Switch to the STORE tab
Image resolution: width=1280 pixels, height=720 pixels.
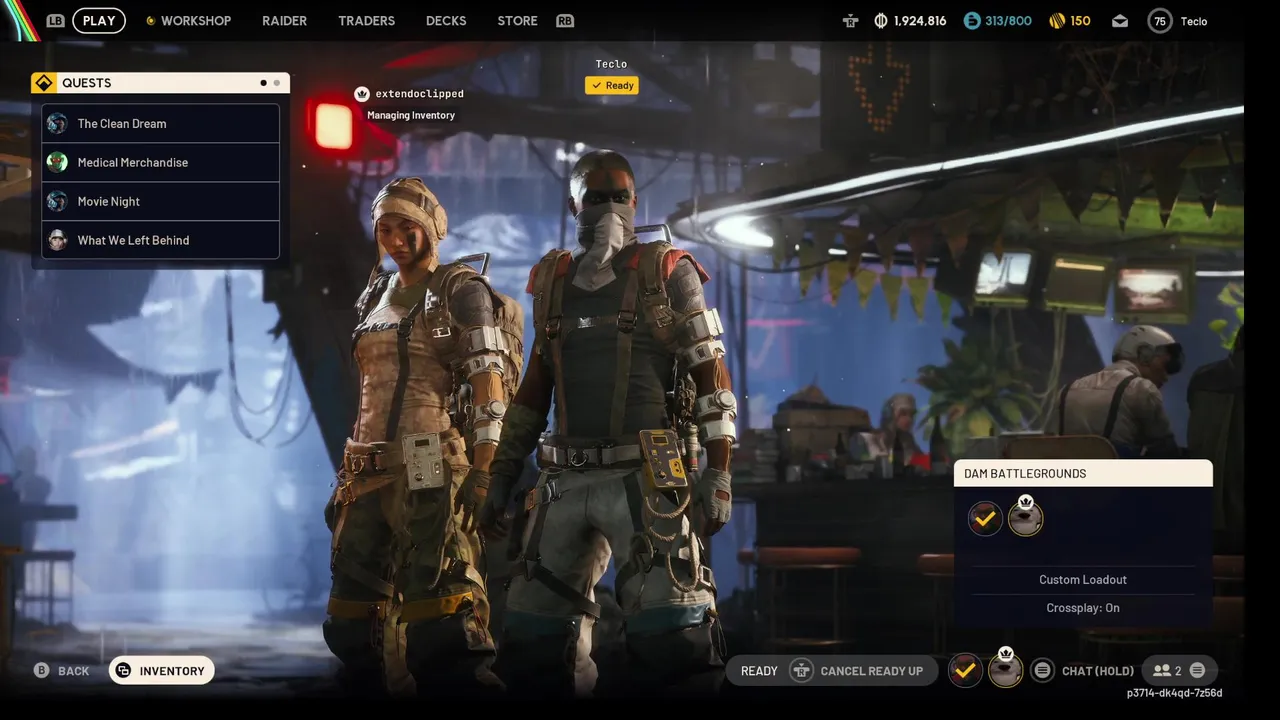(x=517, y=20)
